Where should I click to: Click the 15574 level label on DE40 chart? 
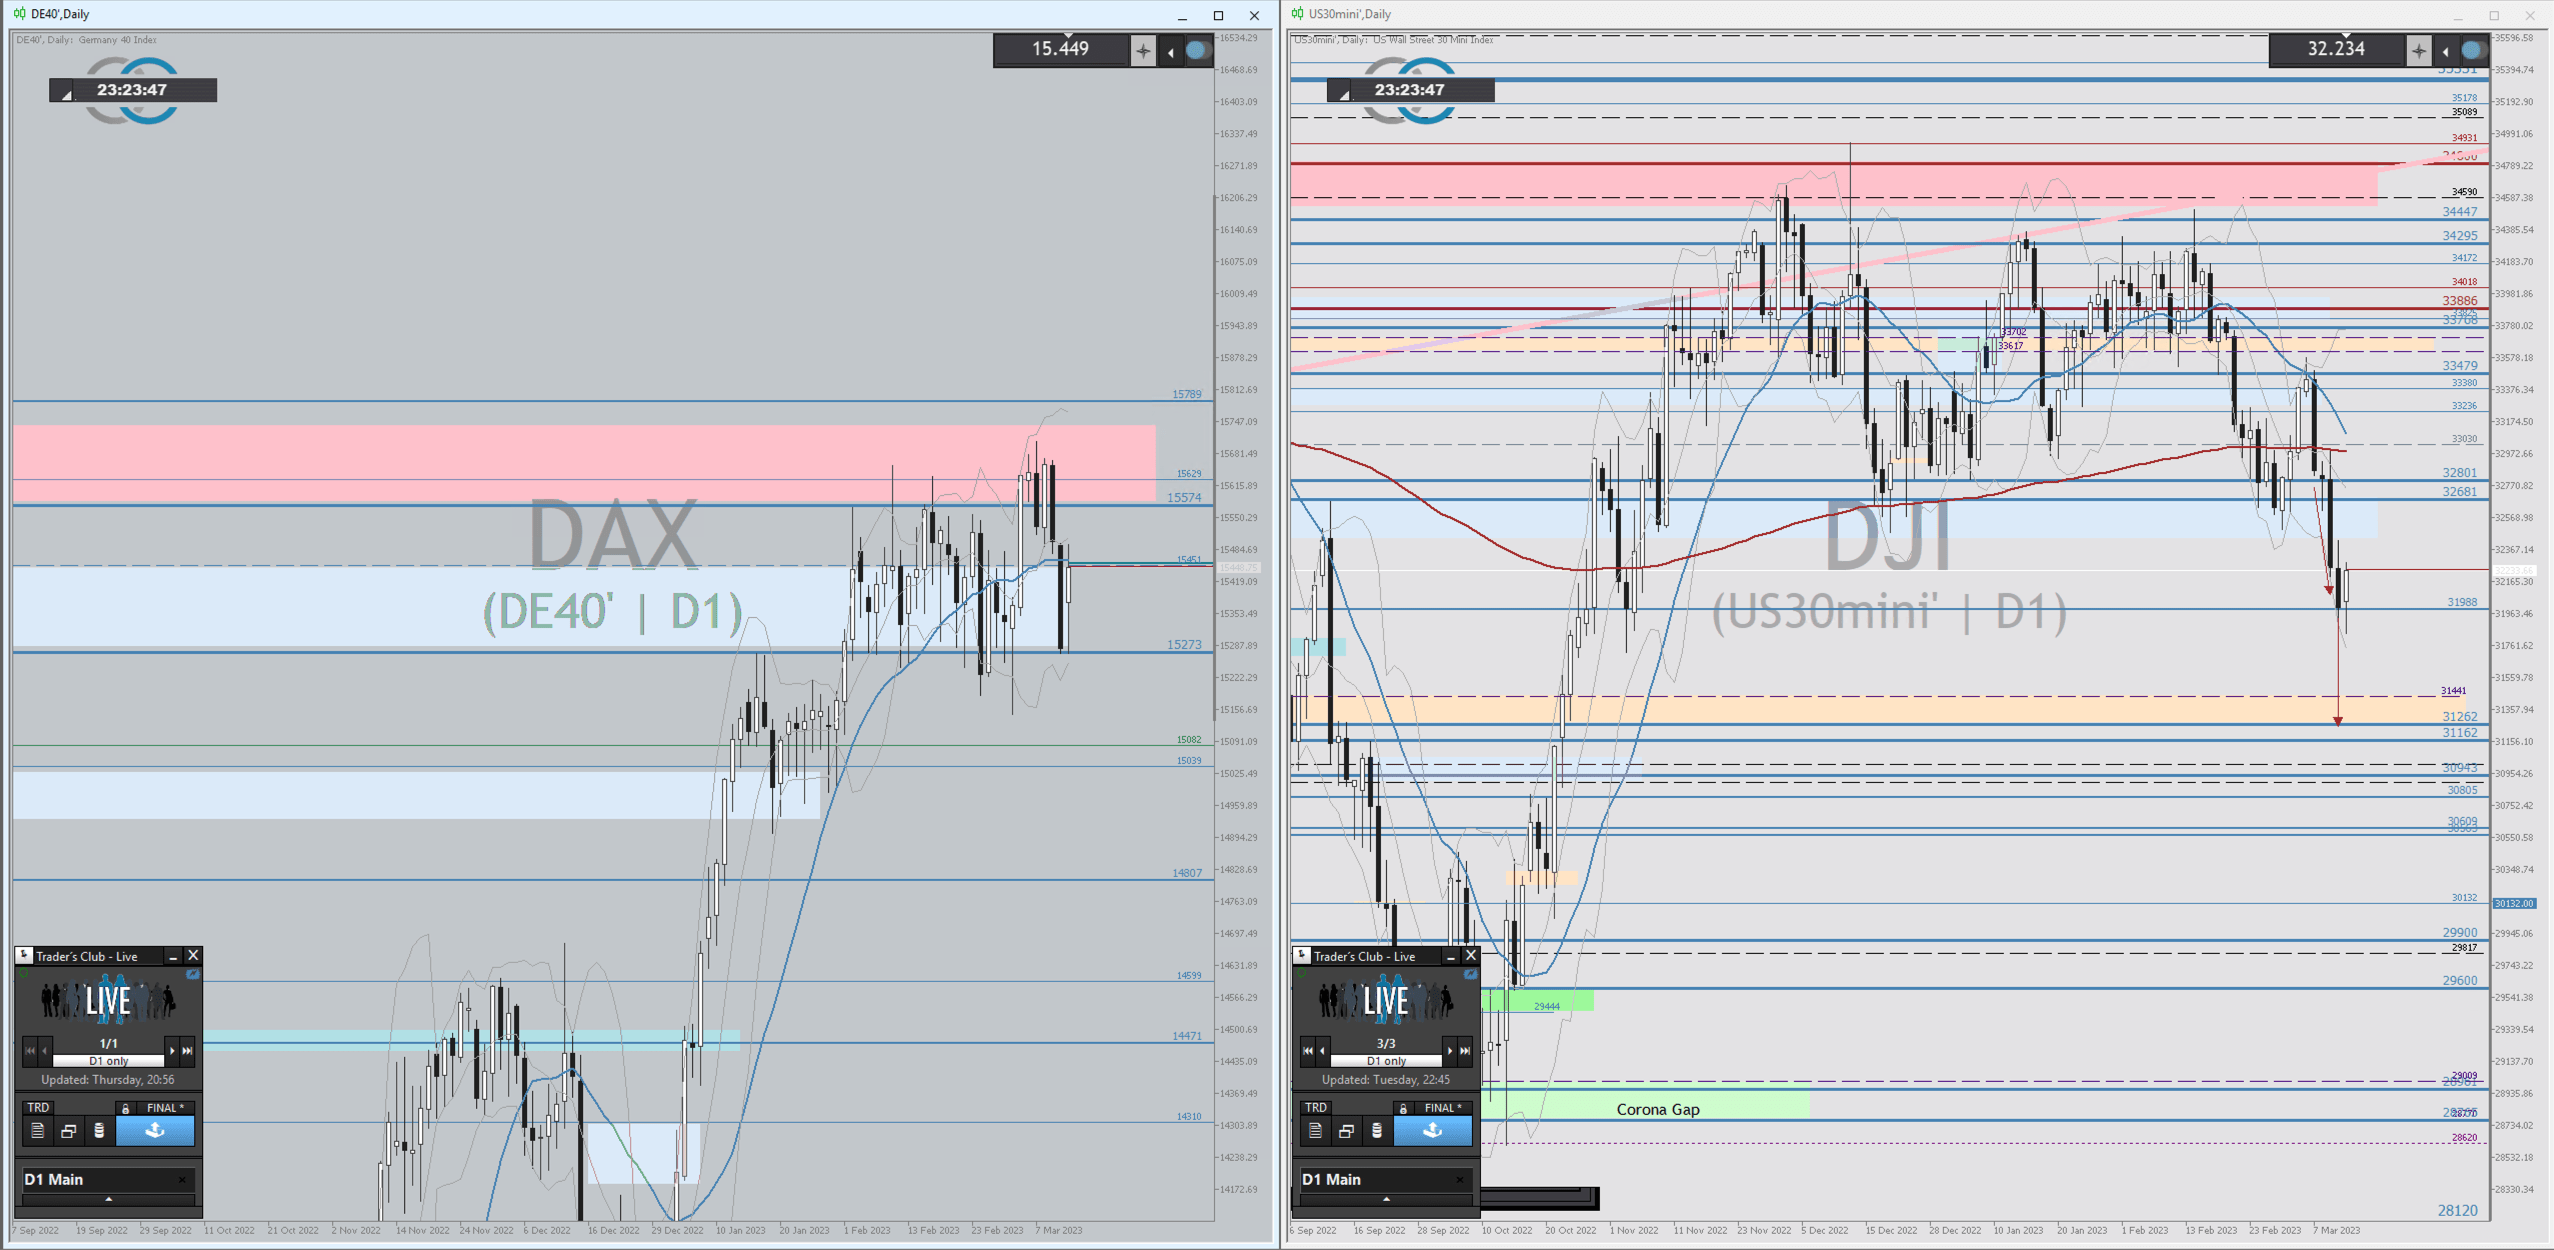(x=1185, y=497)
